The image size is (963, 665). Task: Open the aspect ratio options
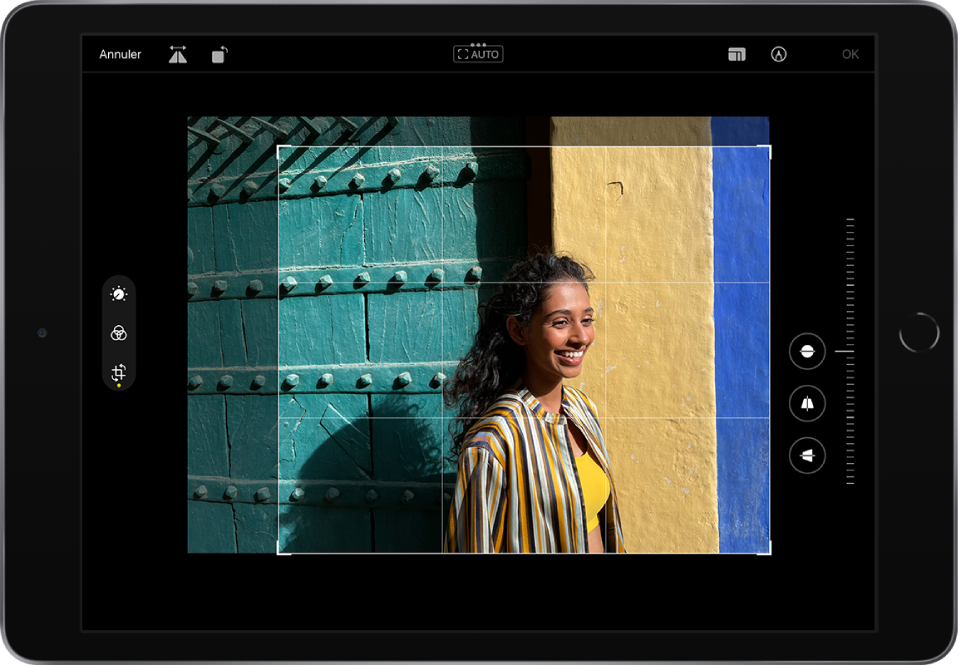tap(736, 55)
